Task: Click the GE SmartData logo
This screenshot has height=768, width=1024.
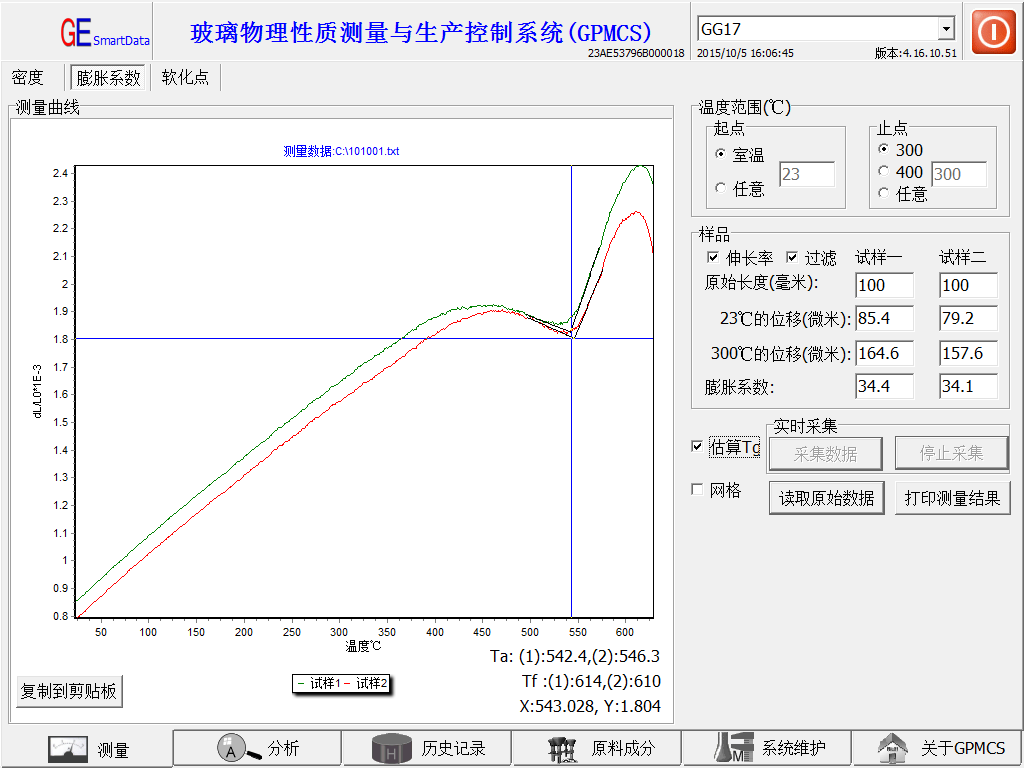Action: 105,33
